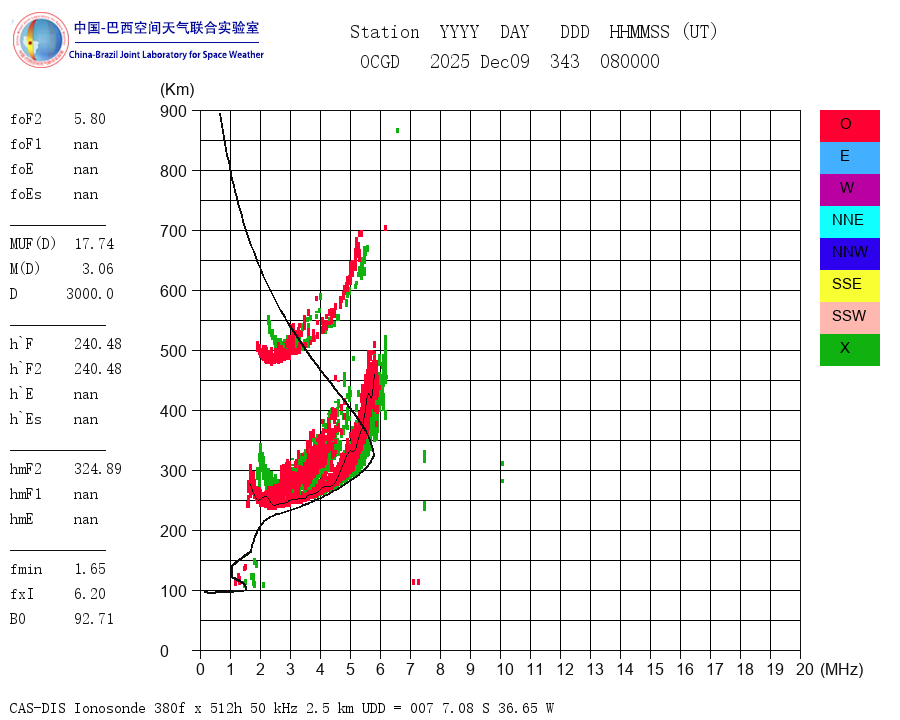Screen dimensions: 900x720
Task: Select the green X legend swatch
Action: point(849,350)
